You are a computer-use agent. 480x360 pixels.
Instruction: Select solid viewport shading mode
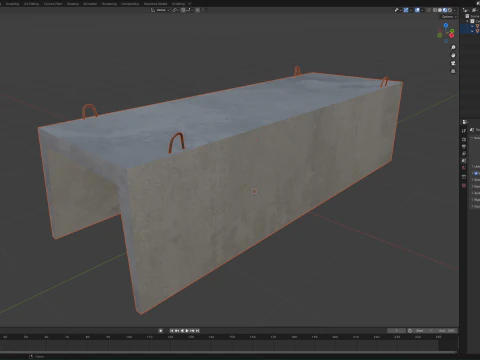(440, 10)
